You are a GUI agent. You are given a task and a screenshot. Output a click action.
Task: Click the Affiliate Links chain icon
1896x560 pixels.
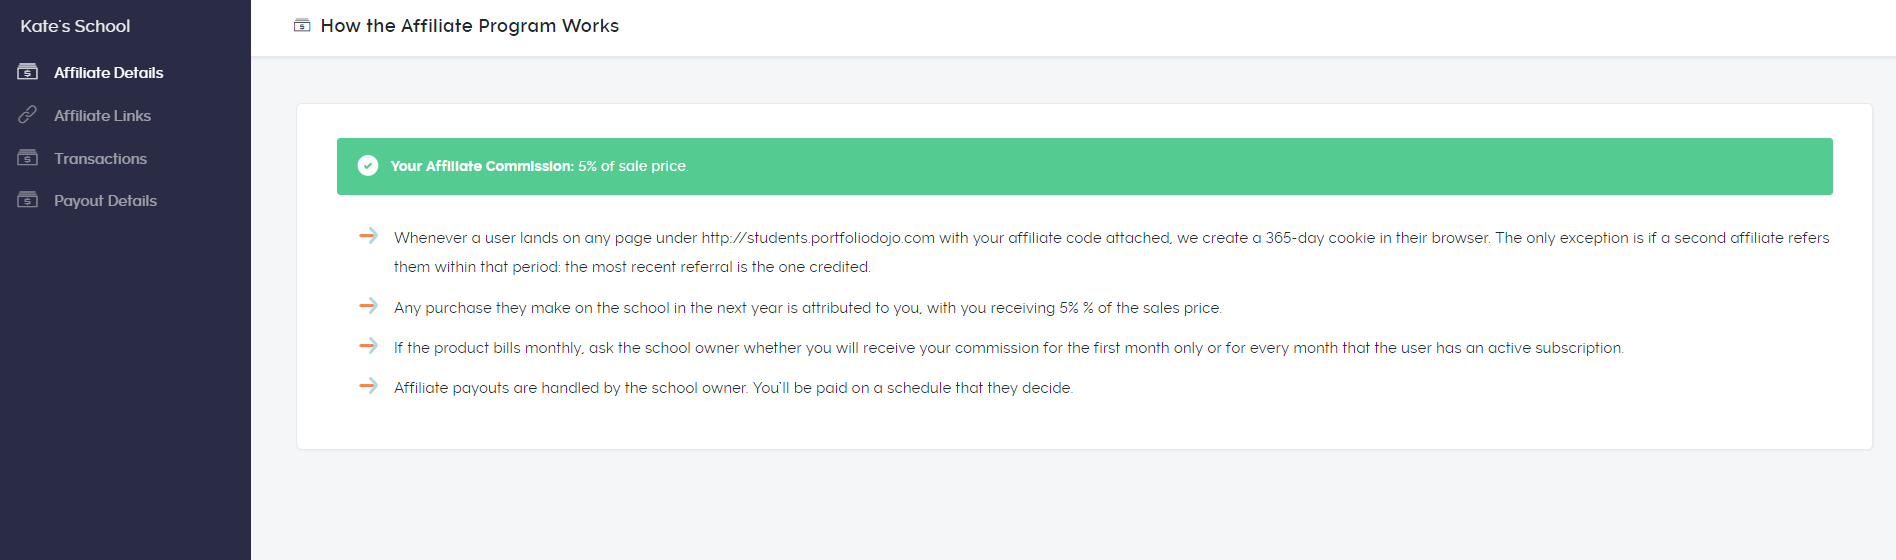tap(28, 115)
